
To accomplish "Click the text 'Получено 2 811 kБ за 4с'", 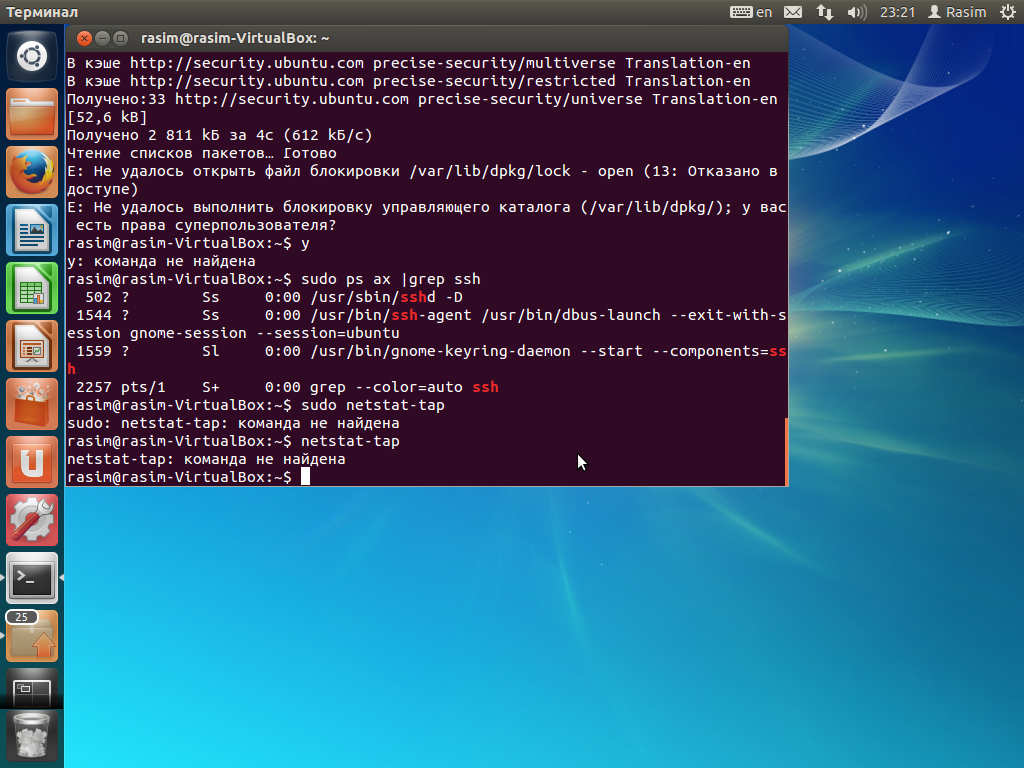I will [x=170, y=135].
